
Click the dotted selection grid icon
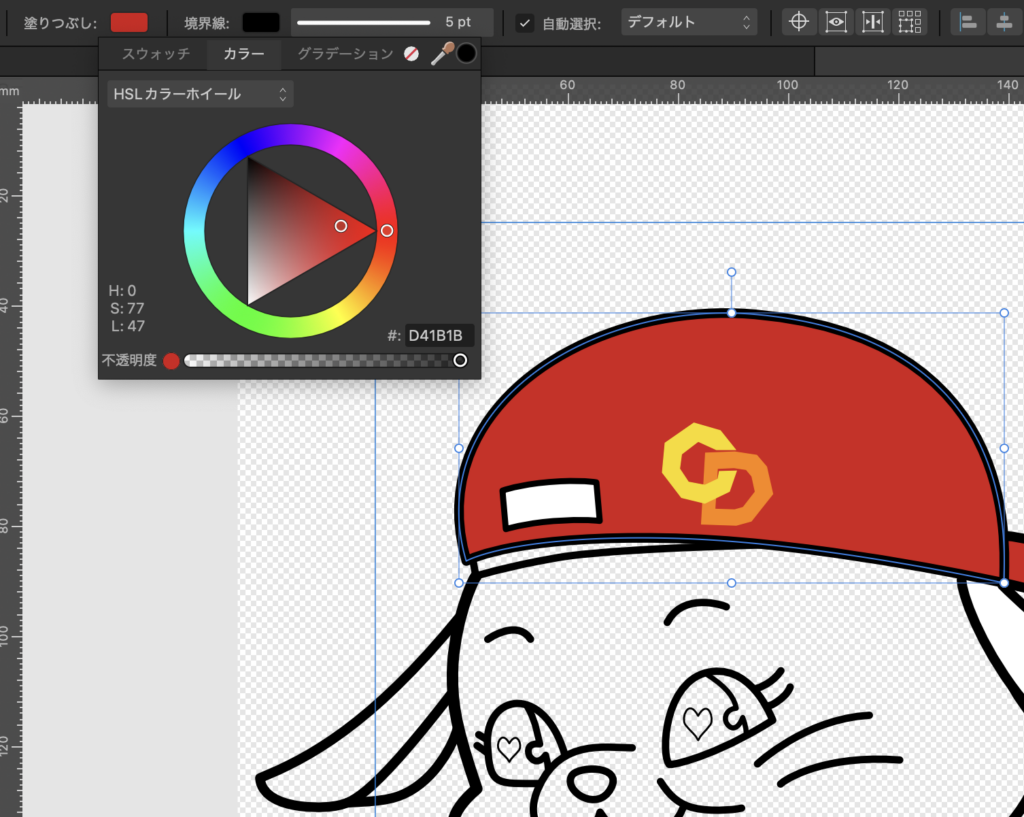pyautogui.click(x=909, y=22)
